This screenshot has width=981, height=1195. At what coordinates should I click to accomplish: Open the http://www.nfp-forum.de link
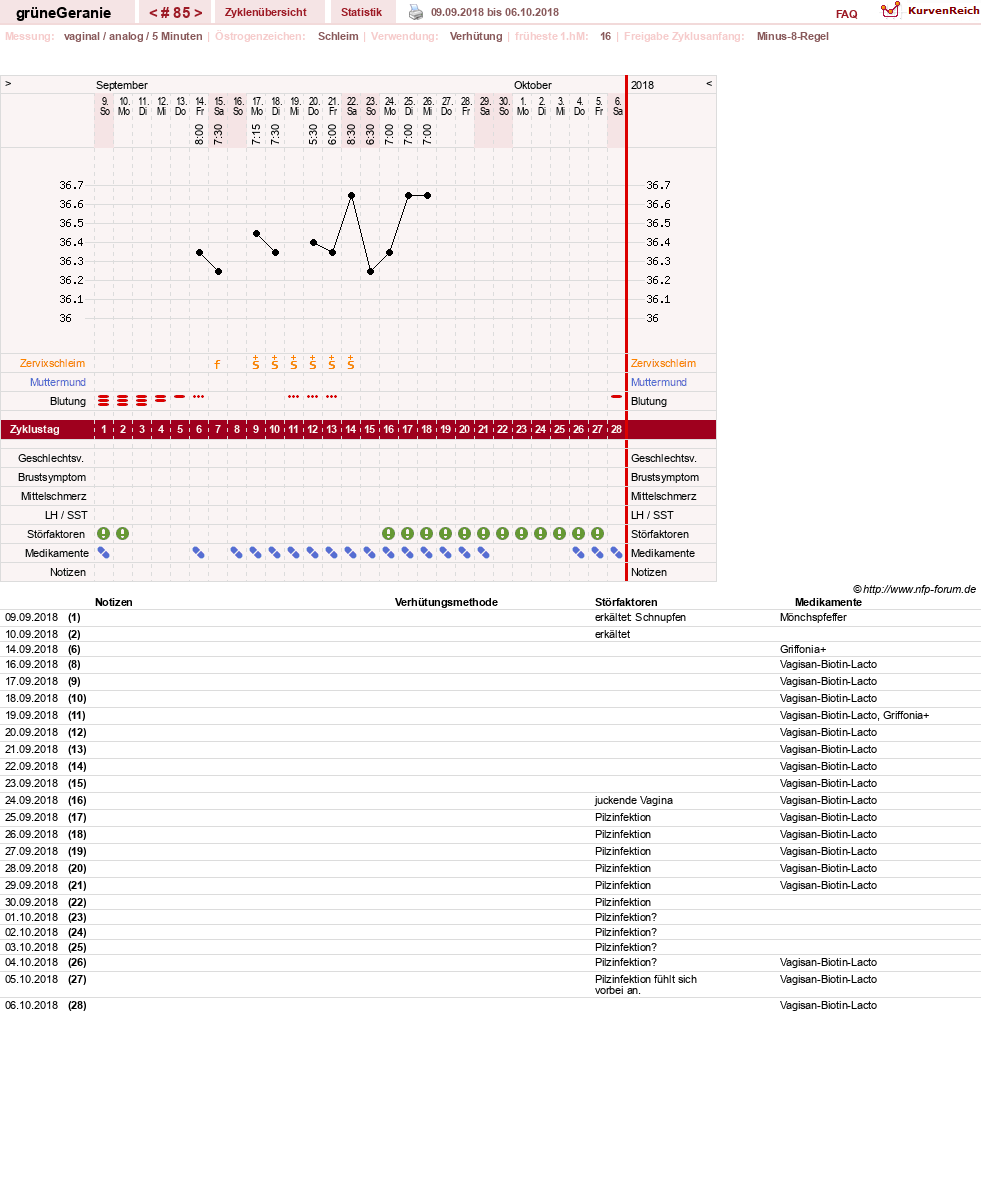[x=919, y=589]
